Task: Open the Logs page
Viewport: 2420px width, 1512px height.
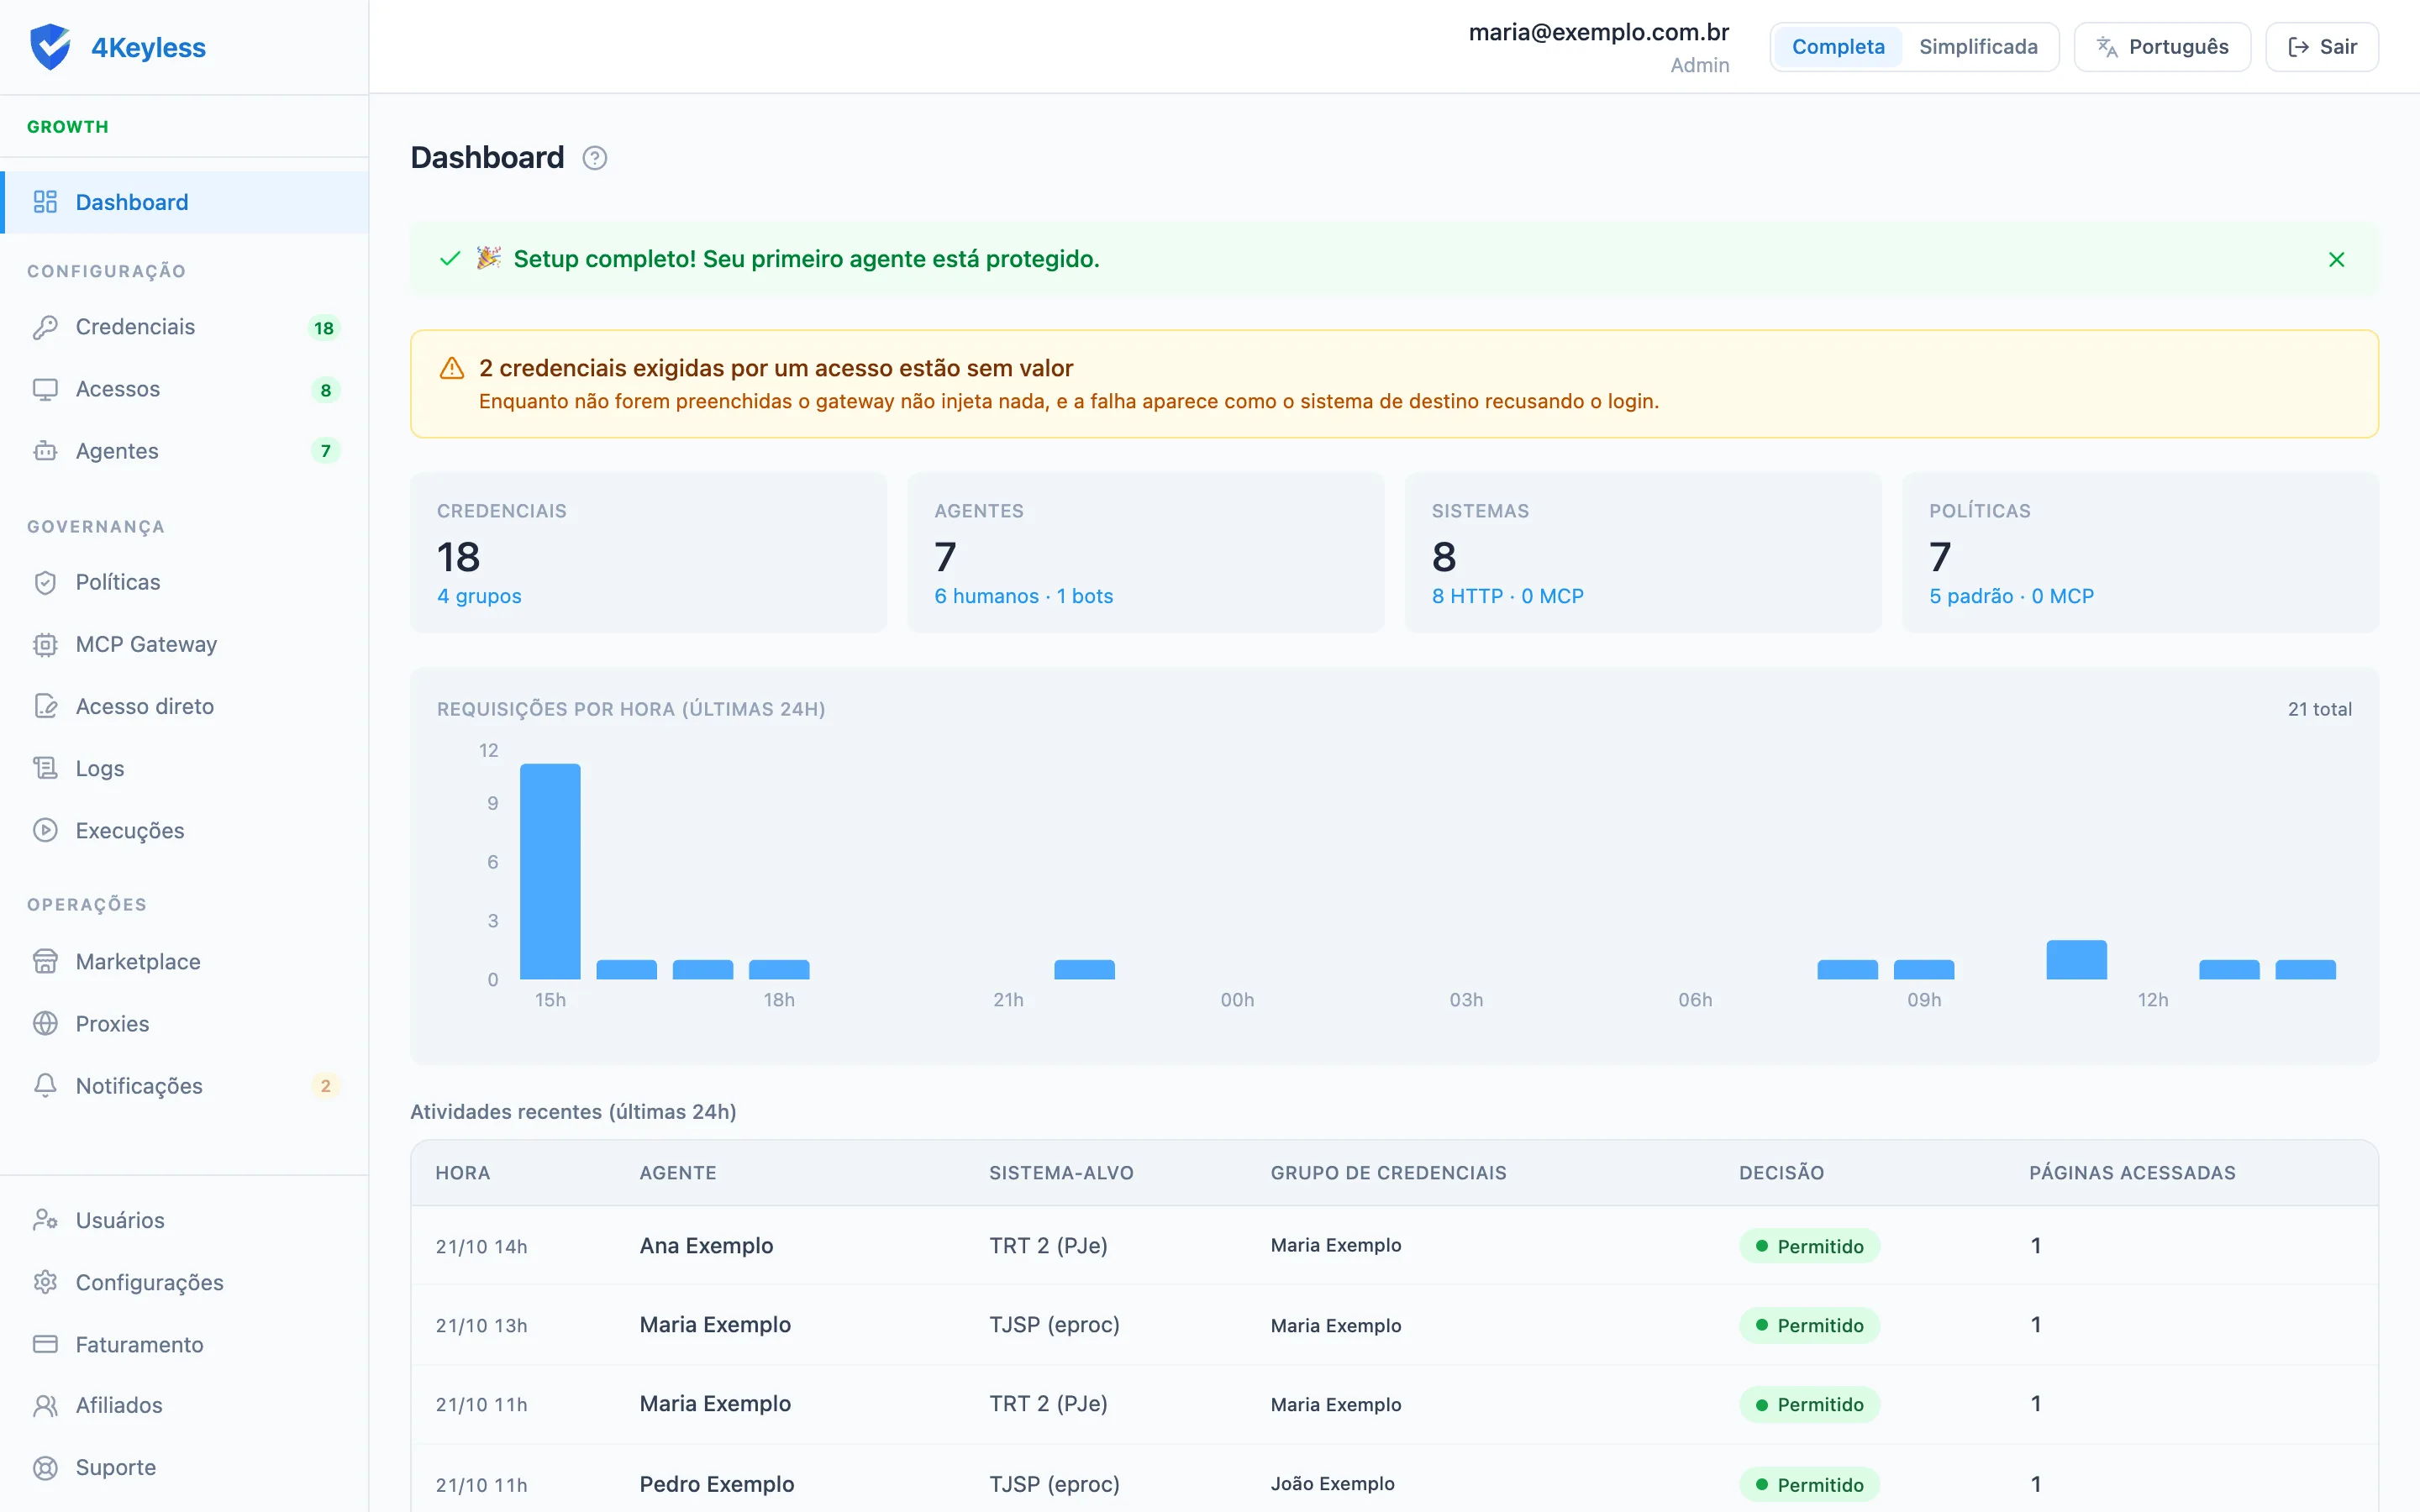Action: coord(185,768)
